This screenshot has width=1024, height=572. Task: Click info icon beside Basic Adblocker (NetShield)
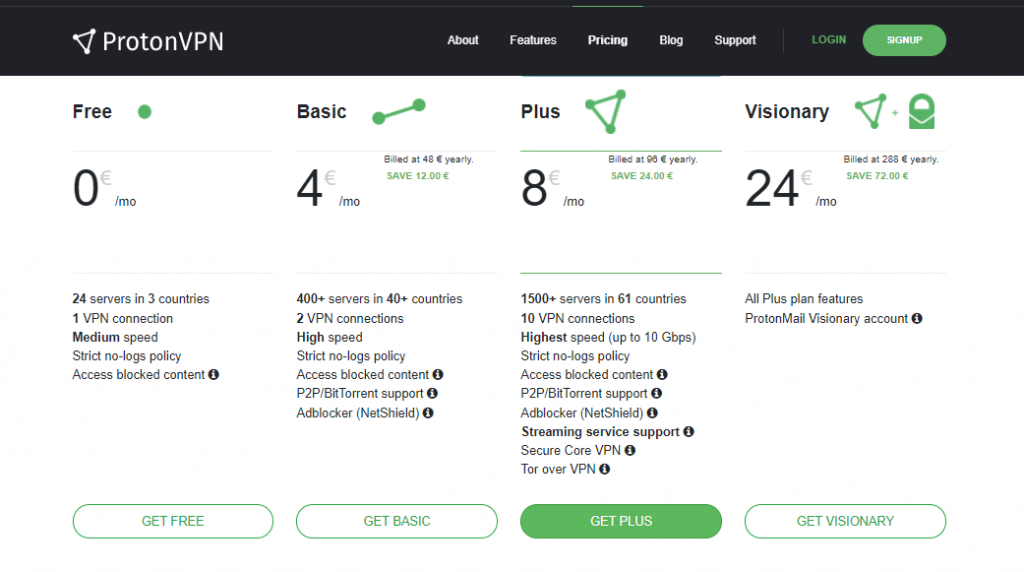428,413
